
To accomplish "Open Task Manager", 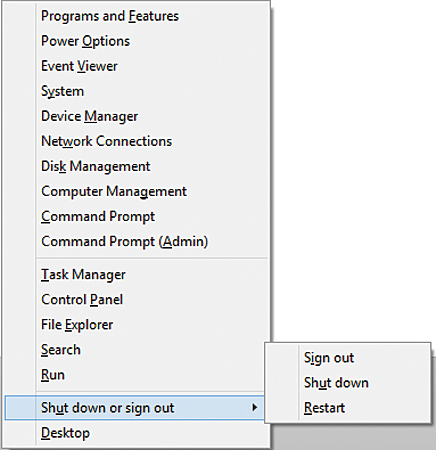I will [x=83, y=275].
